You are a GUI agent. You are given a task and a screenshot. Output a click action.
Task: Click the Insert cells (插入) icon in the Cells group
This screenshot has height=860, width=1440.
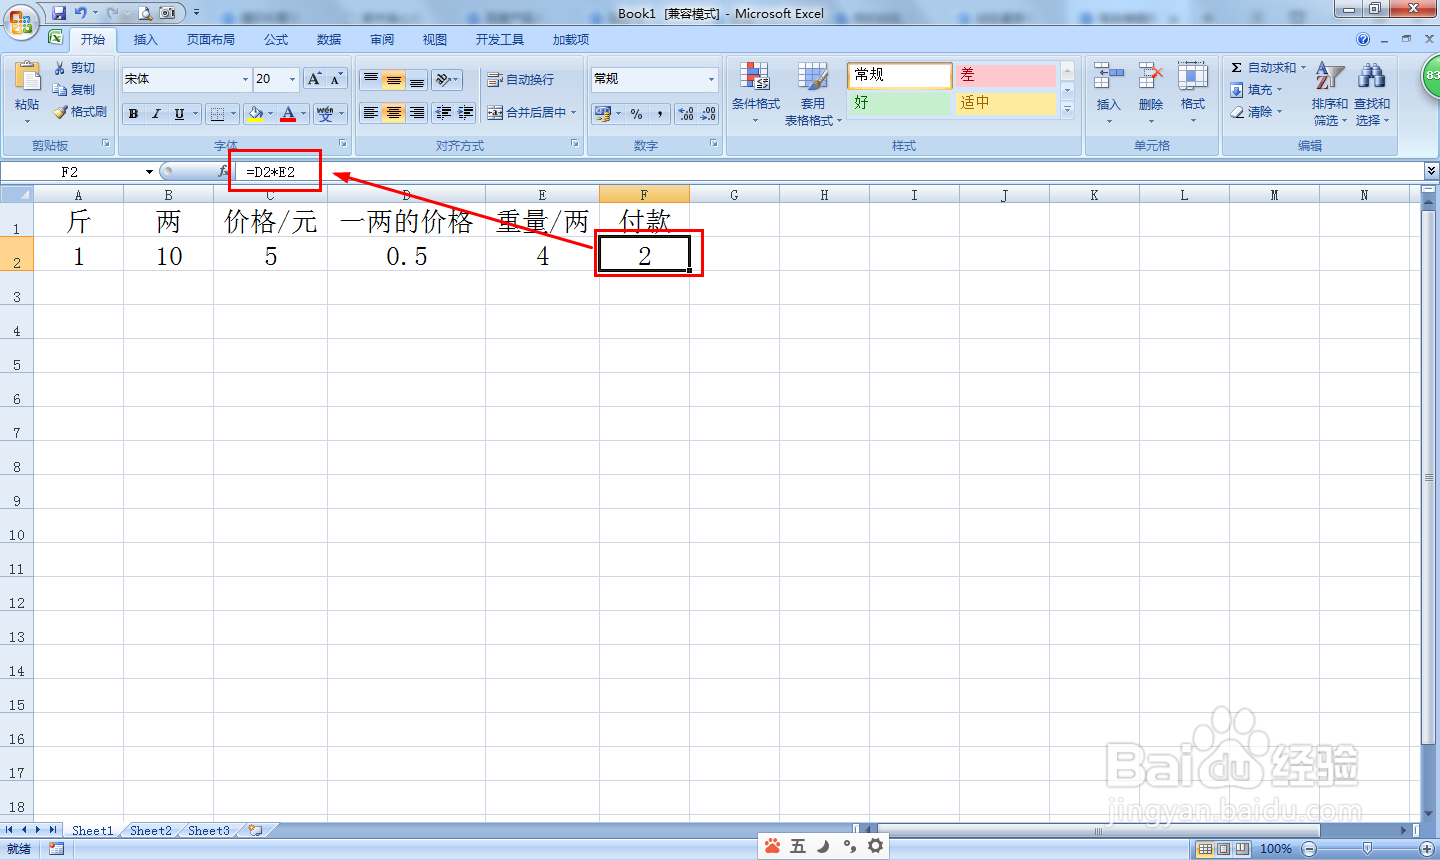pyautogui.click(x=1108, y=76)
